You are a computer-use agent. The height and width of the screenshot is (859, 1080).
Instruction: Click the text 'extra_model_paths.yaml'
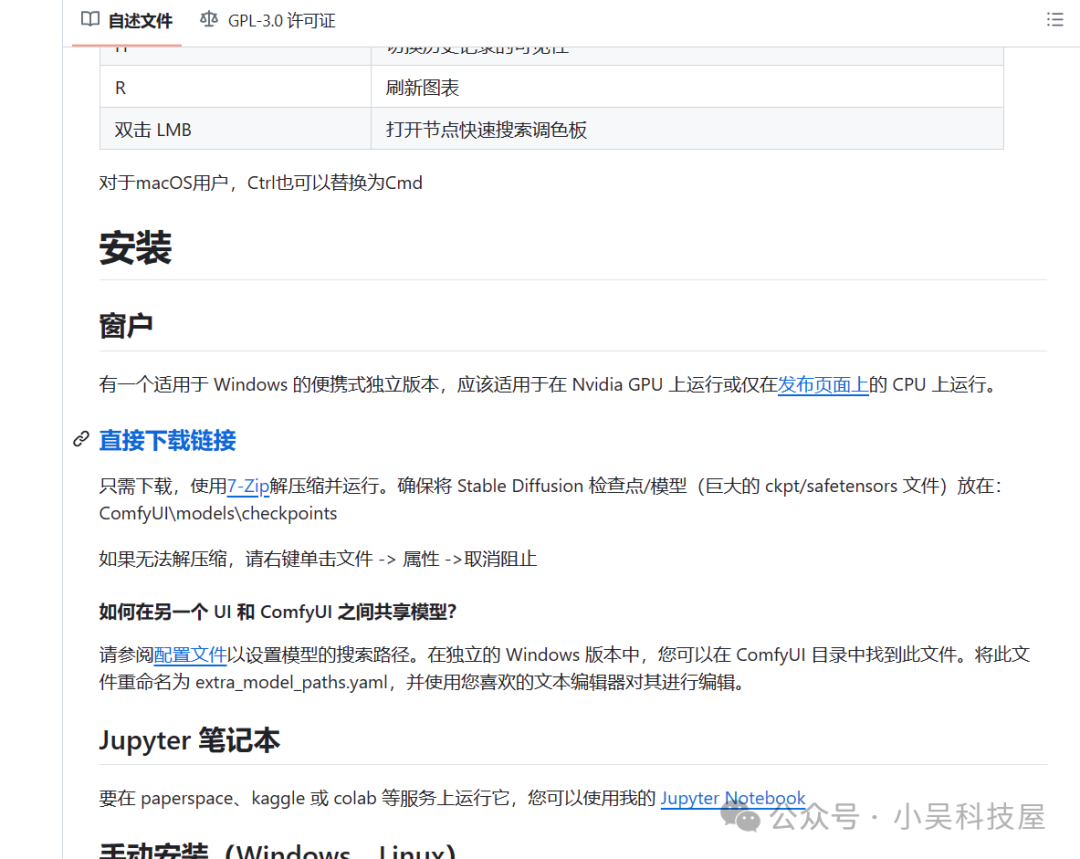[x=291, y=683]
